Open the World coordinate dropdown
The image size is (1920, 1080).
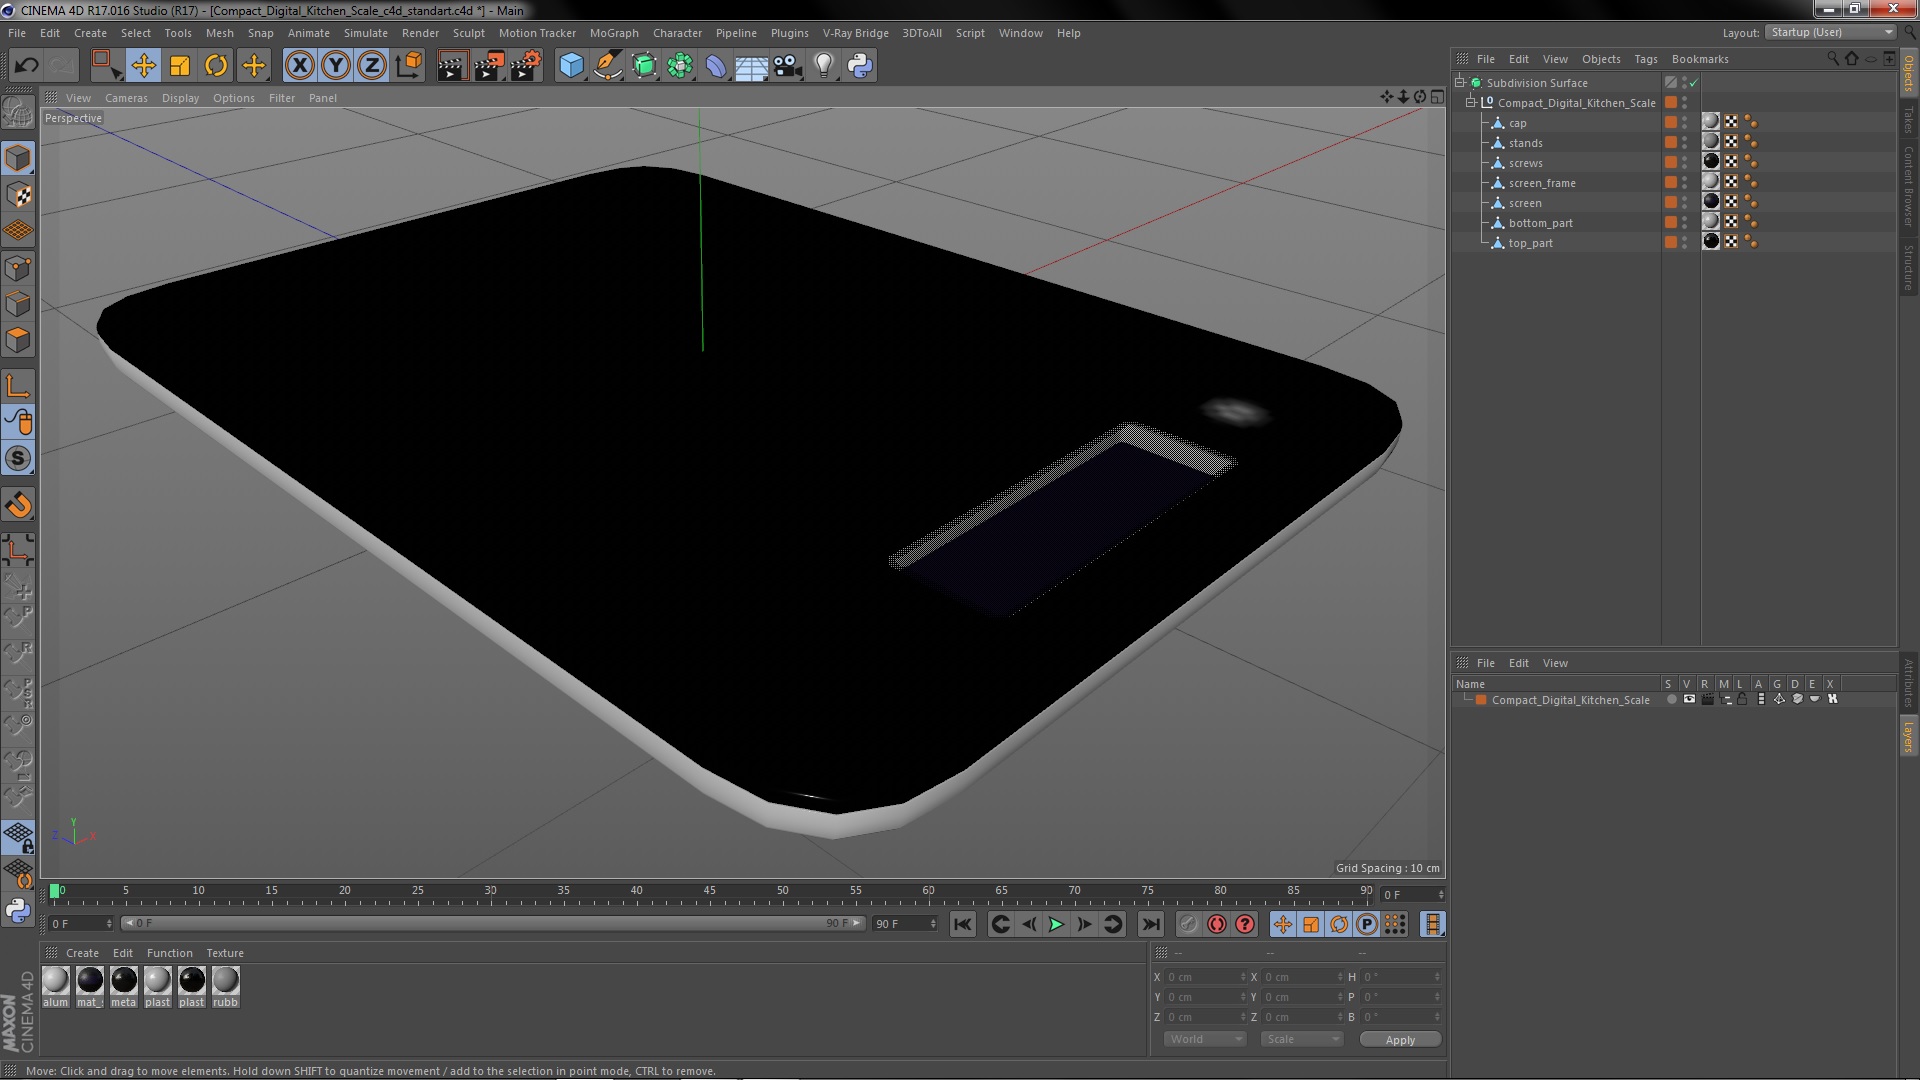point(1205,1040)
